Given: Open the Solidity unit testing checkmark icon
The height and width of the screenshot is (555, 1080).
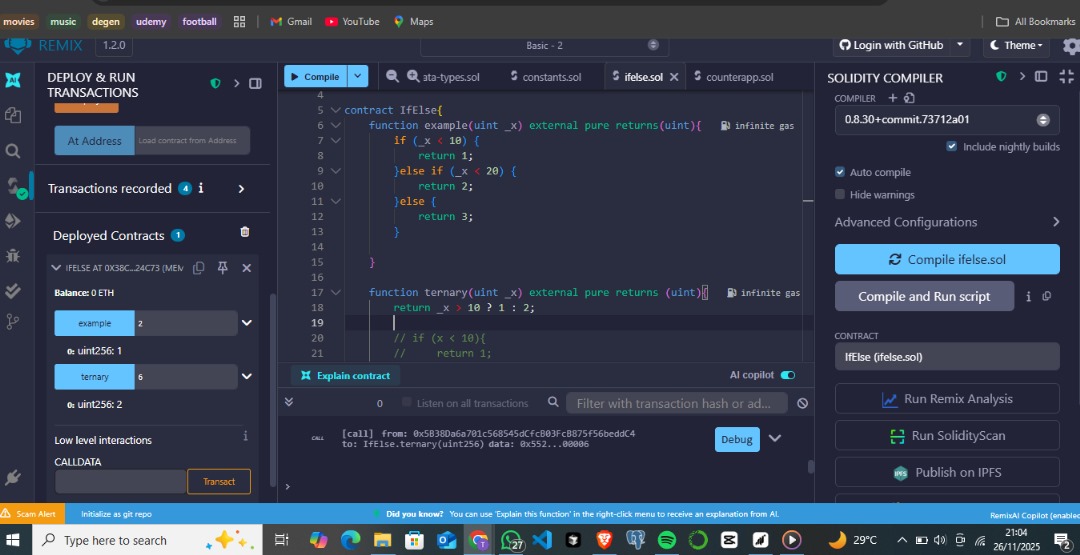Looking at the screenshot, I should tap(13, 290).
